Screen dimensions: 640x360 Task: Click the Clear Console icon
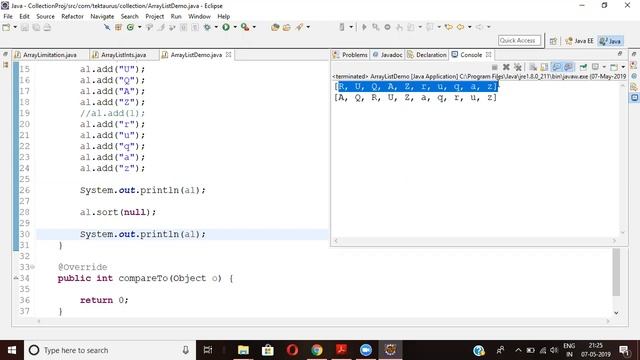[x=533, y=67]
